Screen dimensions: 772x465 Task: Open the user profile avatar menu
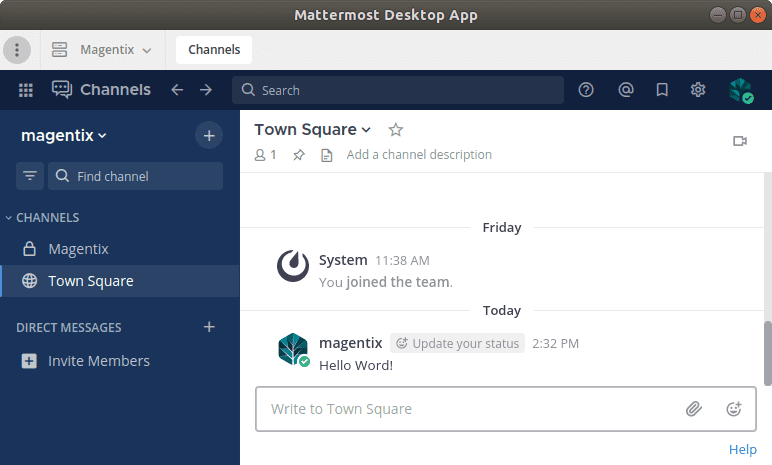741,91
